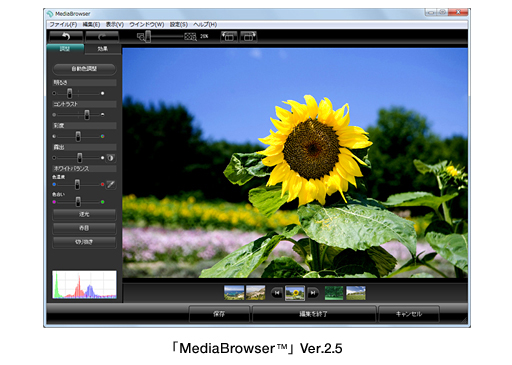Click the grayscale icon on saturation slider

[x=54, y=136]
